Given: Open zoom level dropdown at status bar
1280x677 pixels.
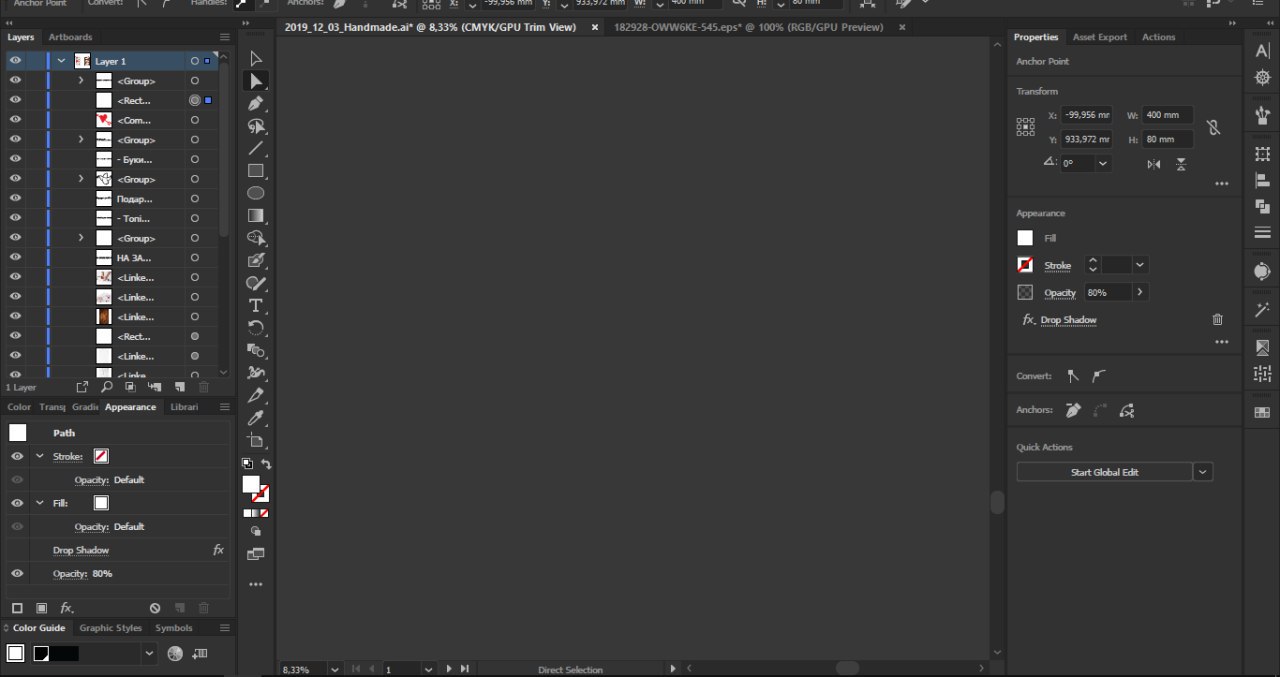Looking at the screenshot, I should (335, 669).
